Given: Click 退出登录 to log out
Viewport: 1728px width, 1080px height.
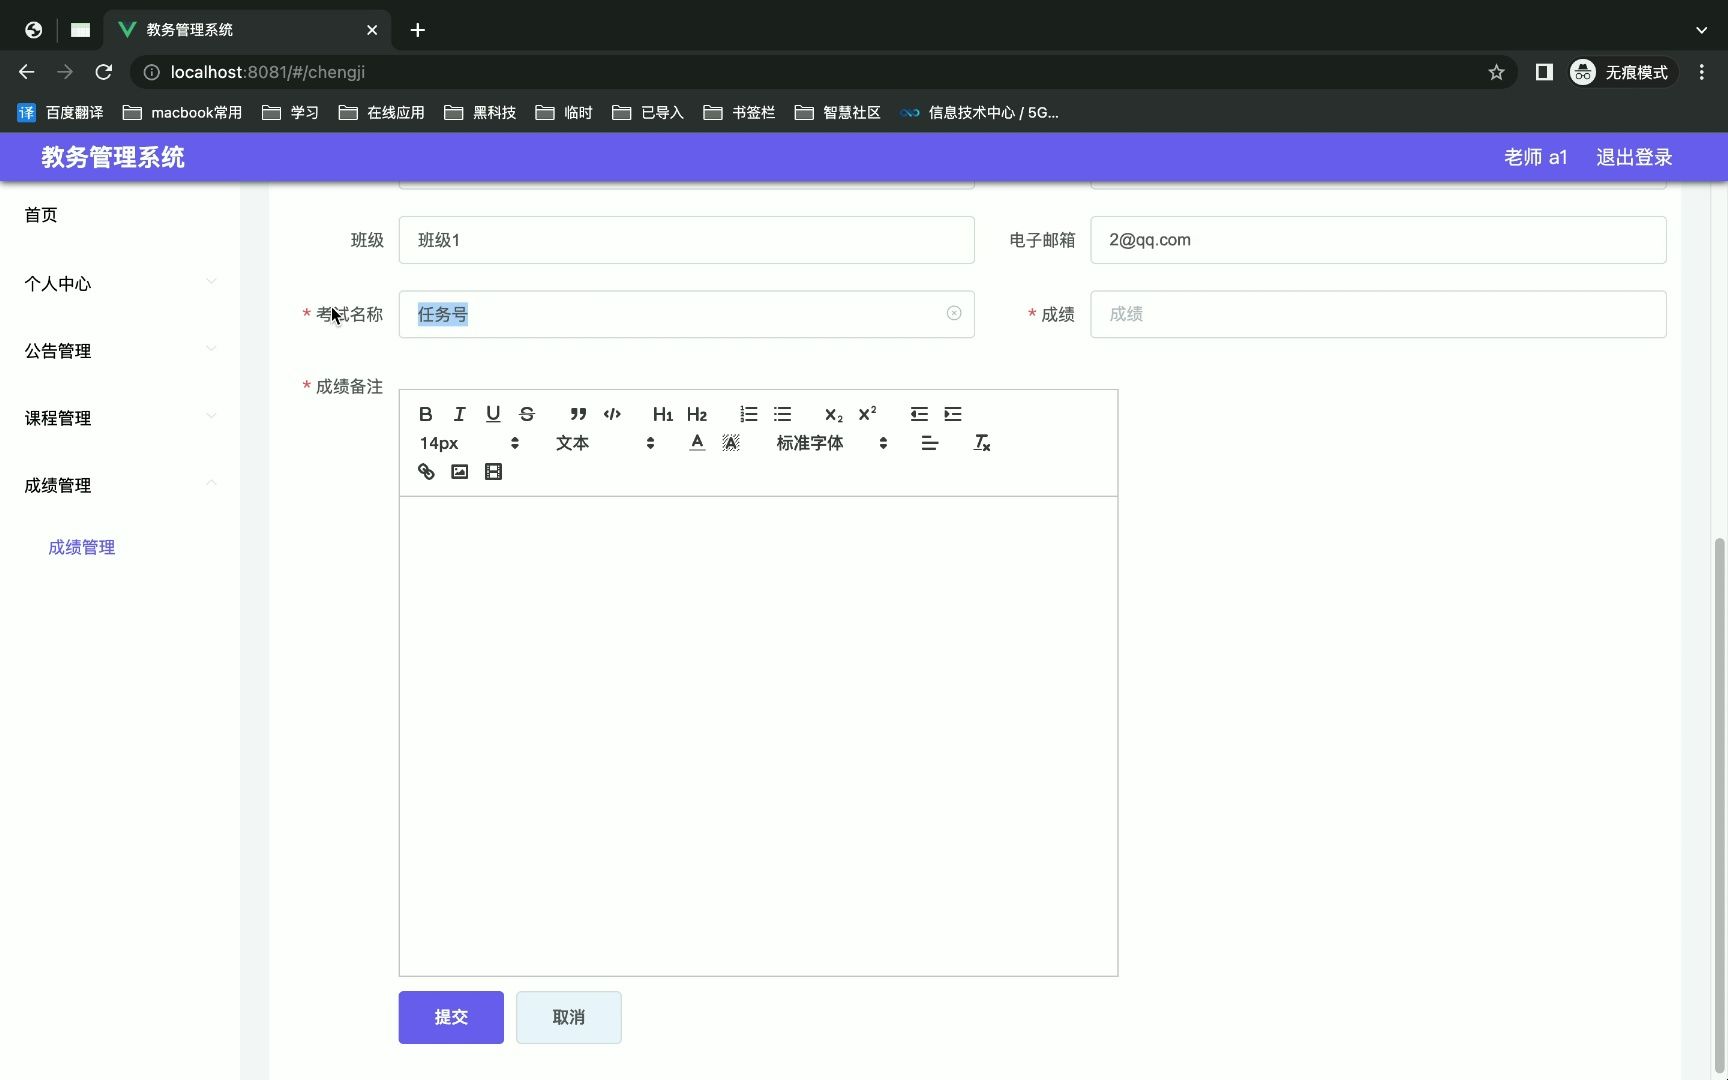Looking at the screenshot, I should coord(1634,157).
